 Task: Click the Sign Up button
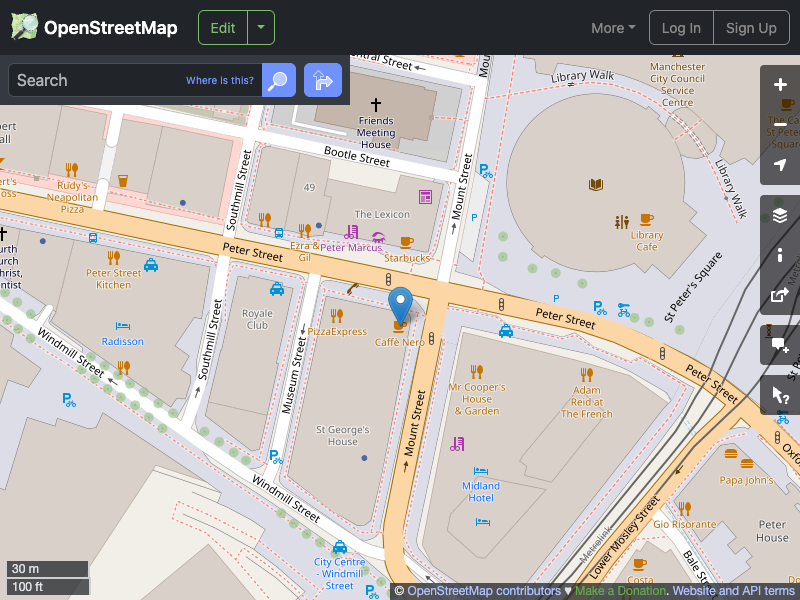(x=751, y=28)
